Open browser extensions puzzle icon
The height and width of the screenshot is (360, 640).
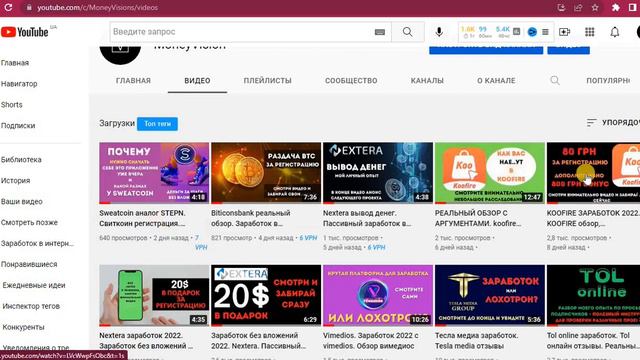[616, 7]
